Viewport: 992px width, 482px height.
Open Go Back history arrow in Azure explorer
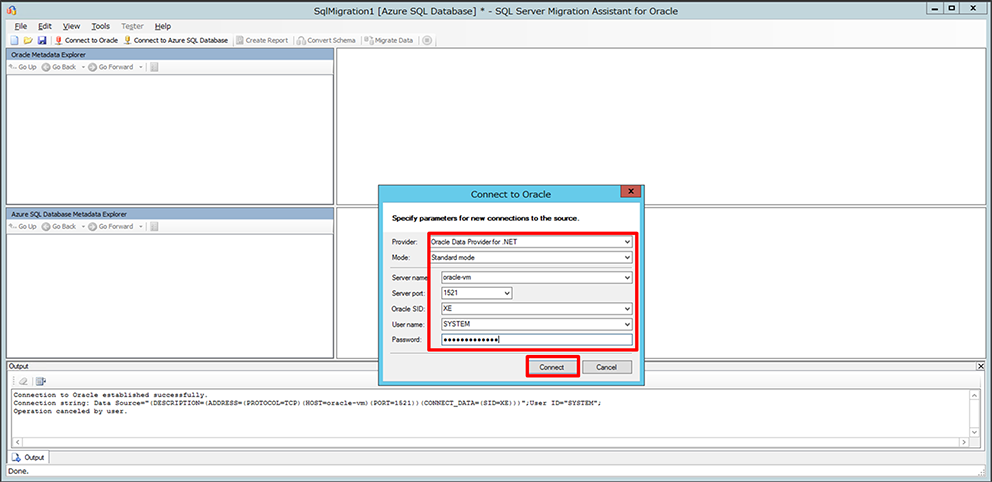tap(83, 226)
